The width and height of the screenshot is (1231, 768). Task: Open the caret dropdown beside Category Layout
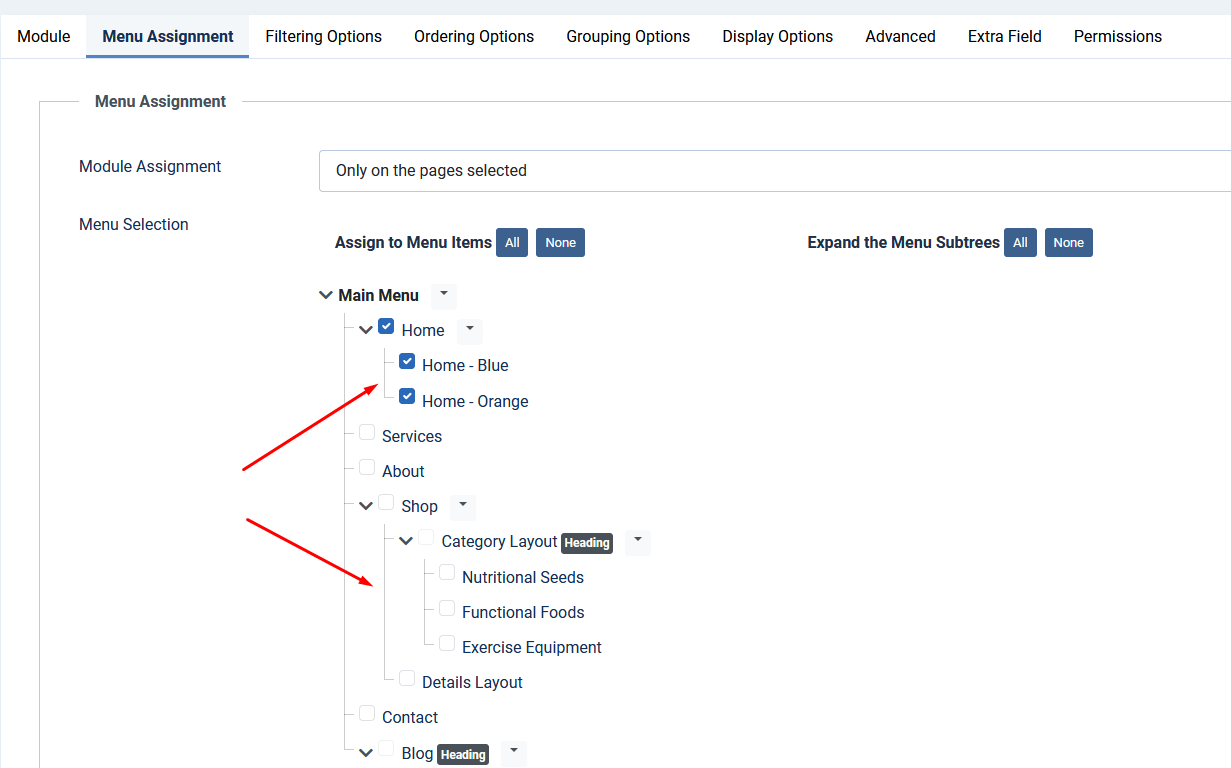[637, 541]
